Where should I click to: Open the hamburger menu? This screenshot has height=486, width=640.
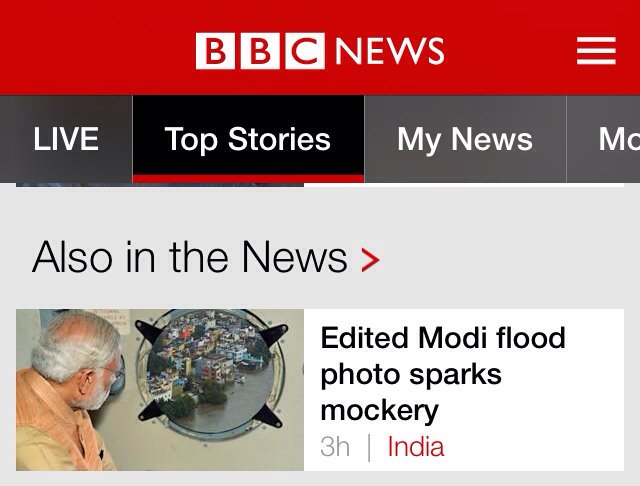pyautogui.click(x=596, y=50)
